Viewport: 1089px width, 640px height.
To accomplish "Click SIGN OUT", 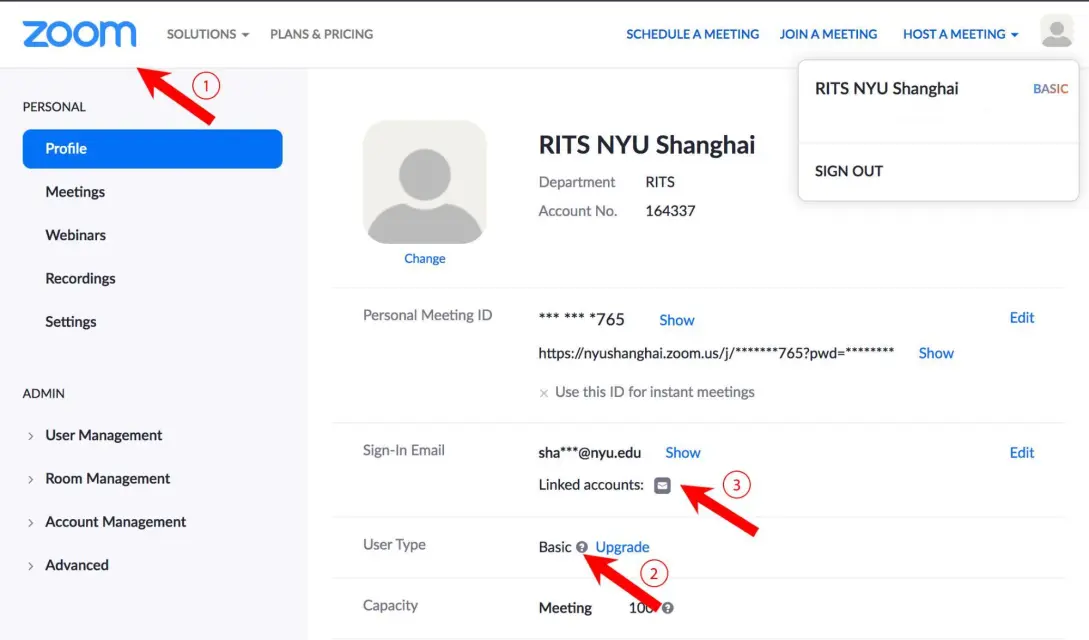I will pyautogui.click(x=849, y=171).
